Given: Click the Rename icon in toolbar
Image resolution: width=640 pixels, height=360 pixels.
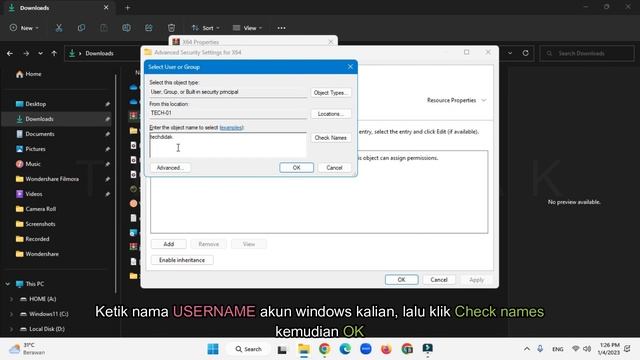Looking at the screenshot, I should tap(126, 28).
